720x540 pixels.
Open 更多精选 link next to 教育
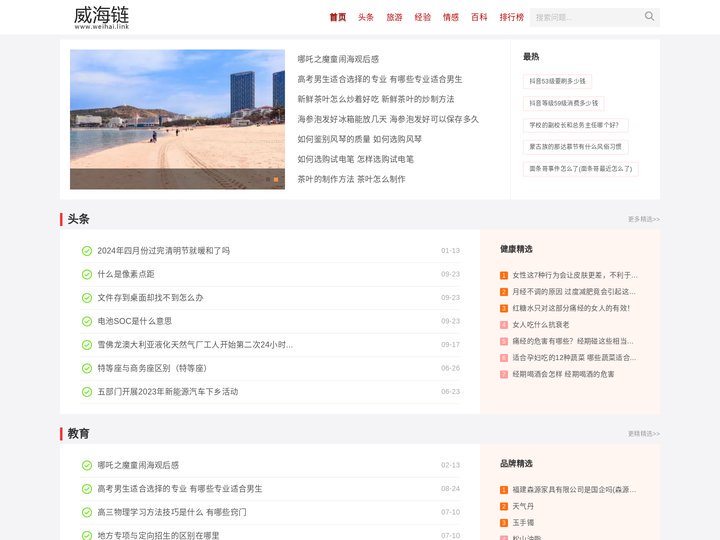click(644, 434)
